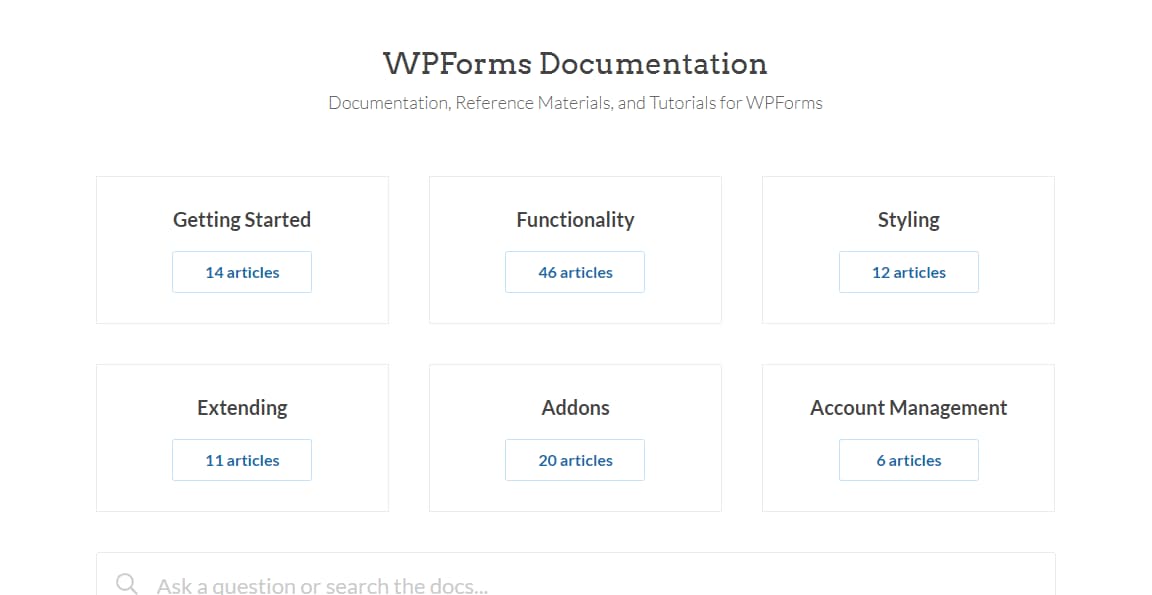The image size is (1152, 595).
Task: Select the Account Management heading
Action: (908, 407)
